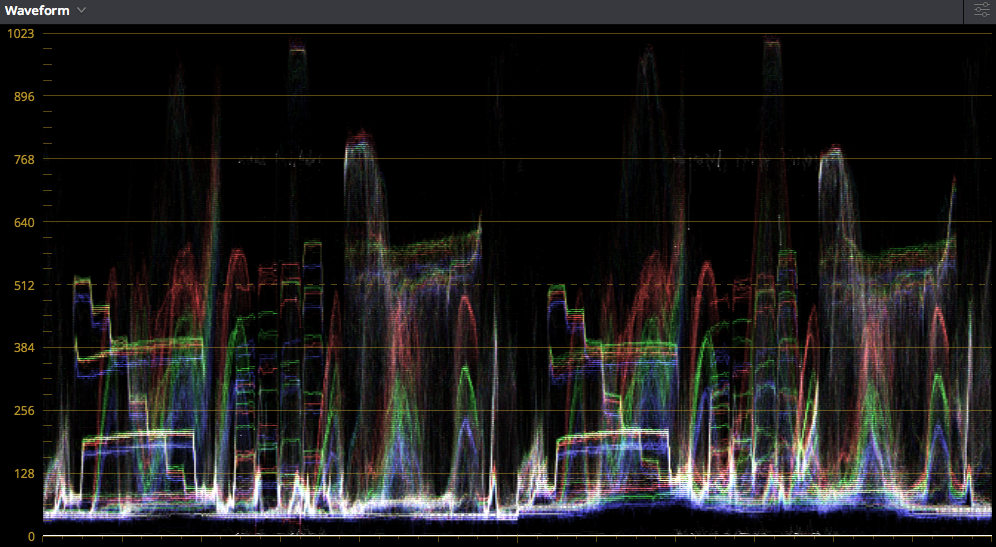The image size is (996, 547).
Task: Click the 896 scale label
Action: tap(24, 97)
